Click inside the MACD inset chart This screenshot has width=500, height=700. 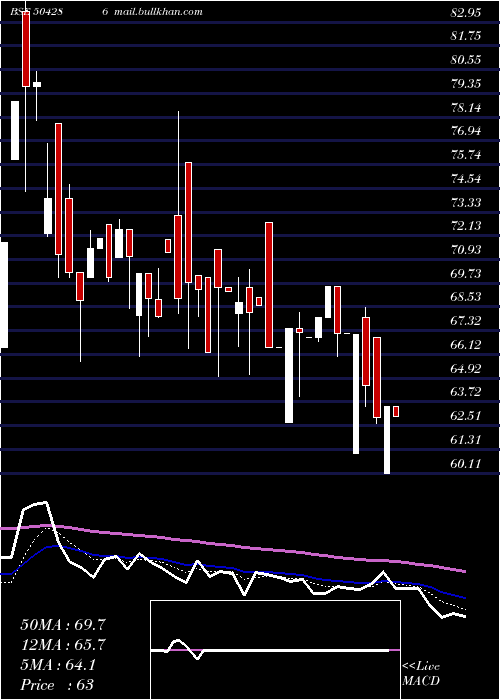275,650
